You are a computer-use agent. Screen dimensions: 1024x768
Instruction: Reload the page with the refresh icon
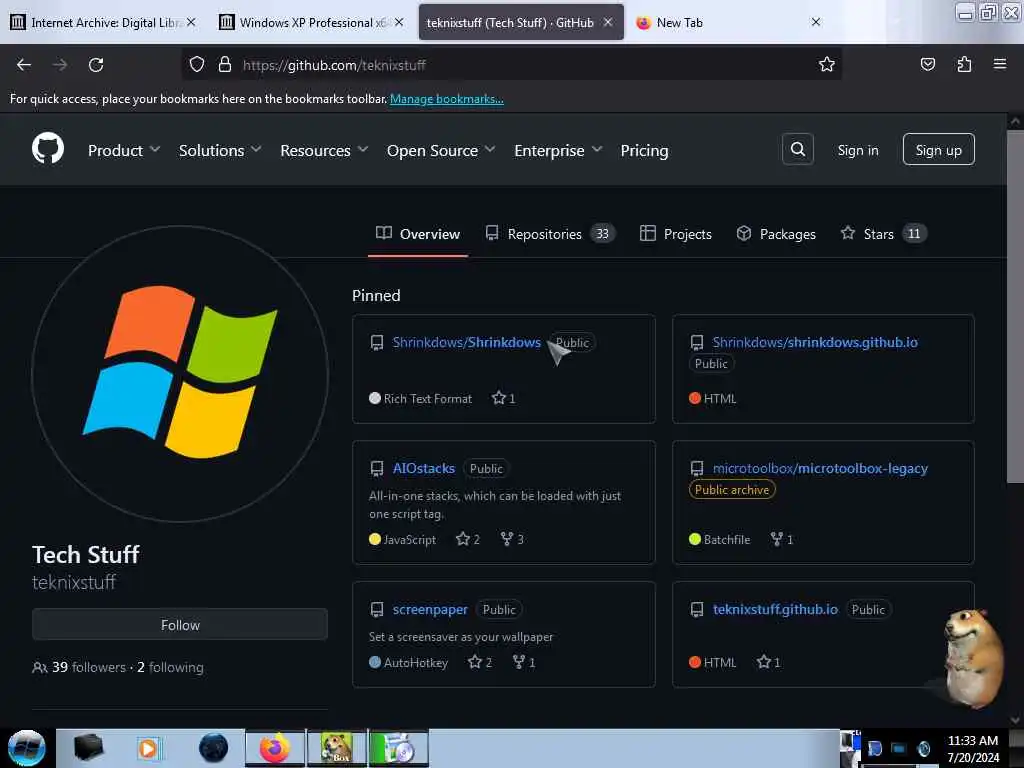coord(96,65)
